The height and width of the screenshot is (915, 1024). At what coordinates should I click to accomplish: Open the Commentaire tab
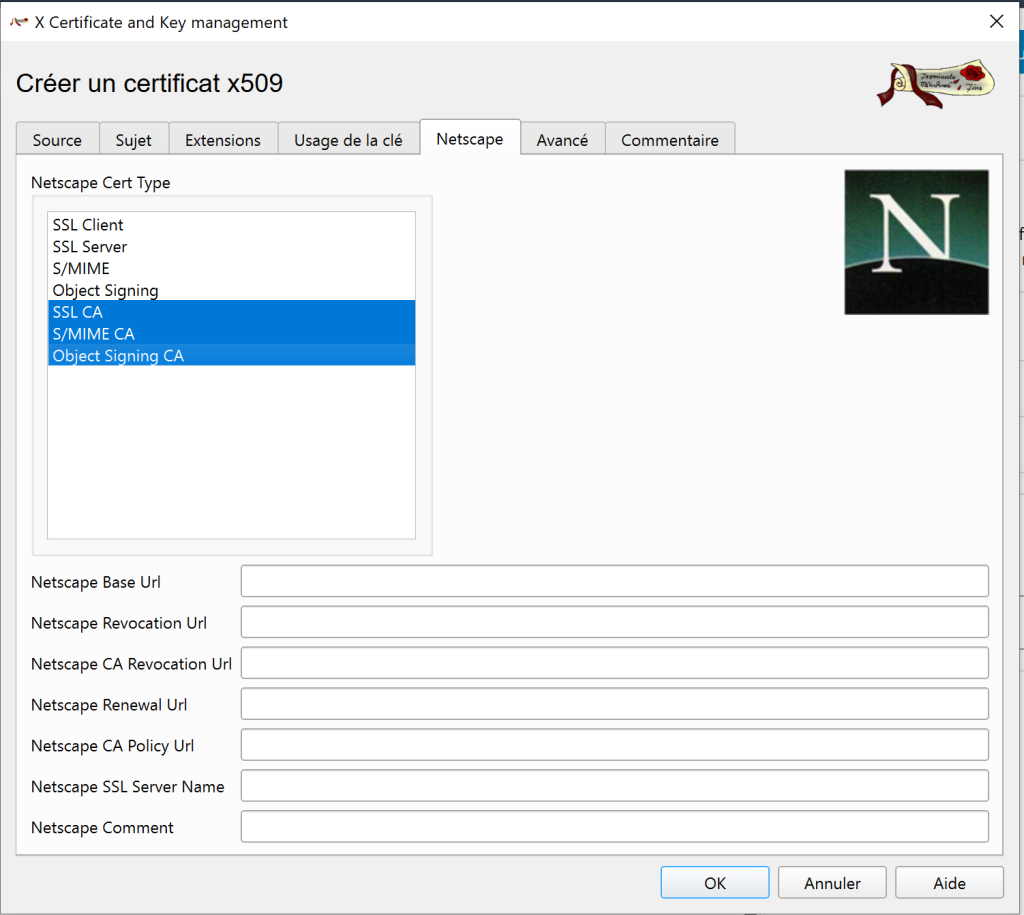pyautogui.click(x=670, y=140)
